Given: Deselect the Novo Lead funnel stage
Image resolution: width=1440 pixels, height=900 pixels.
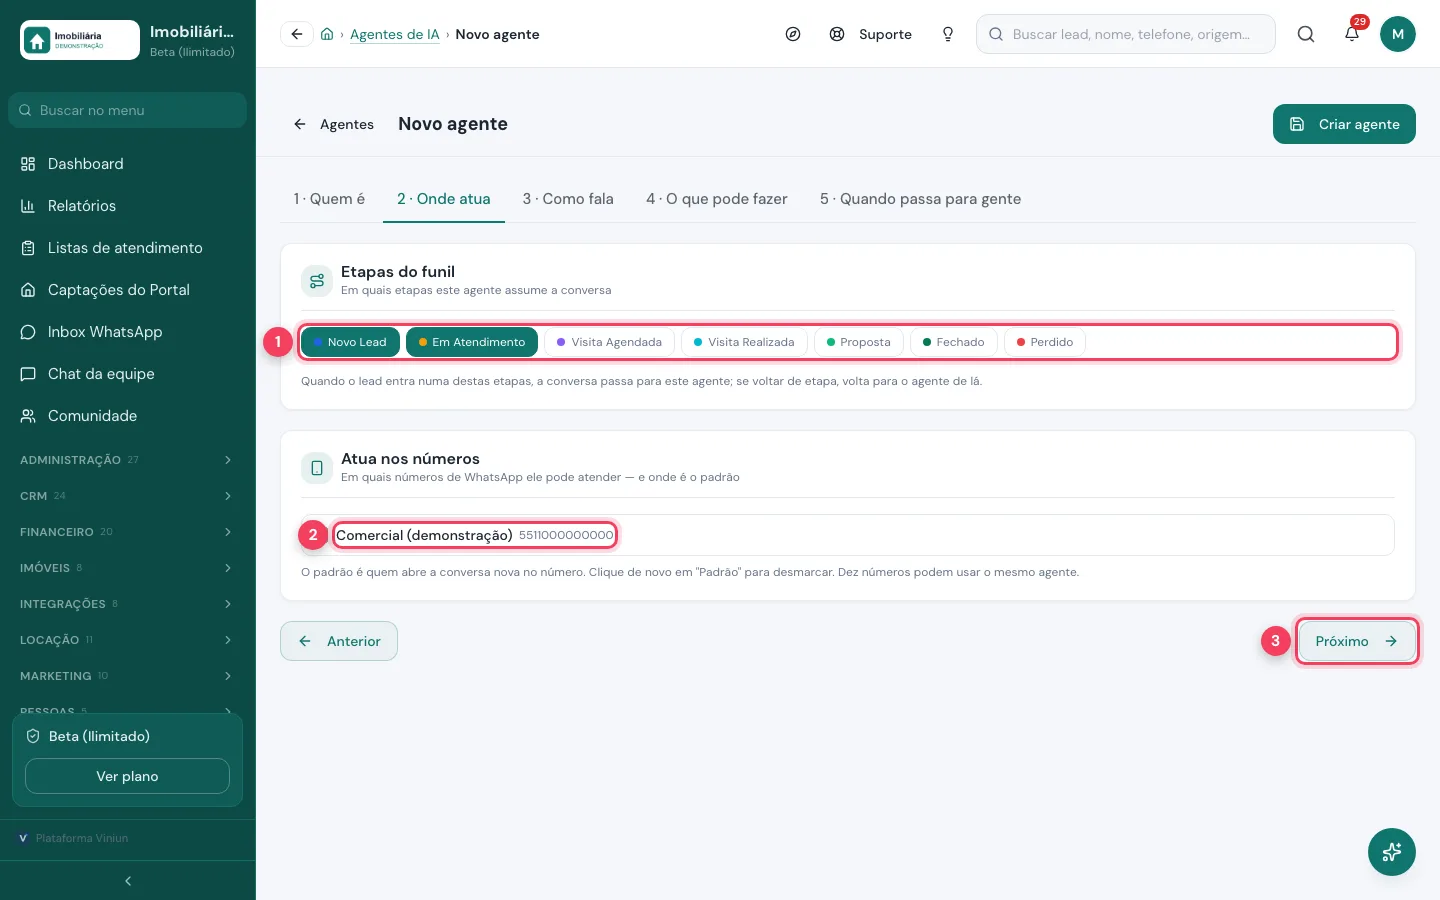Looking at the screenshot, I should pos(350,342).
